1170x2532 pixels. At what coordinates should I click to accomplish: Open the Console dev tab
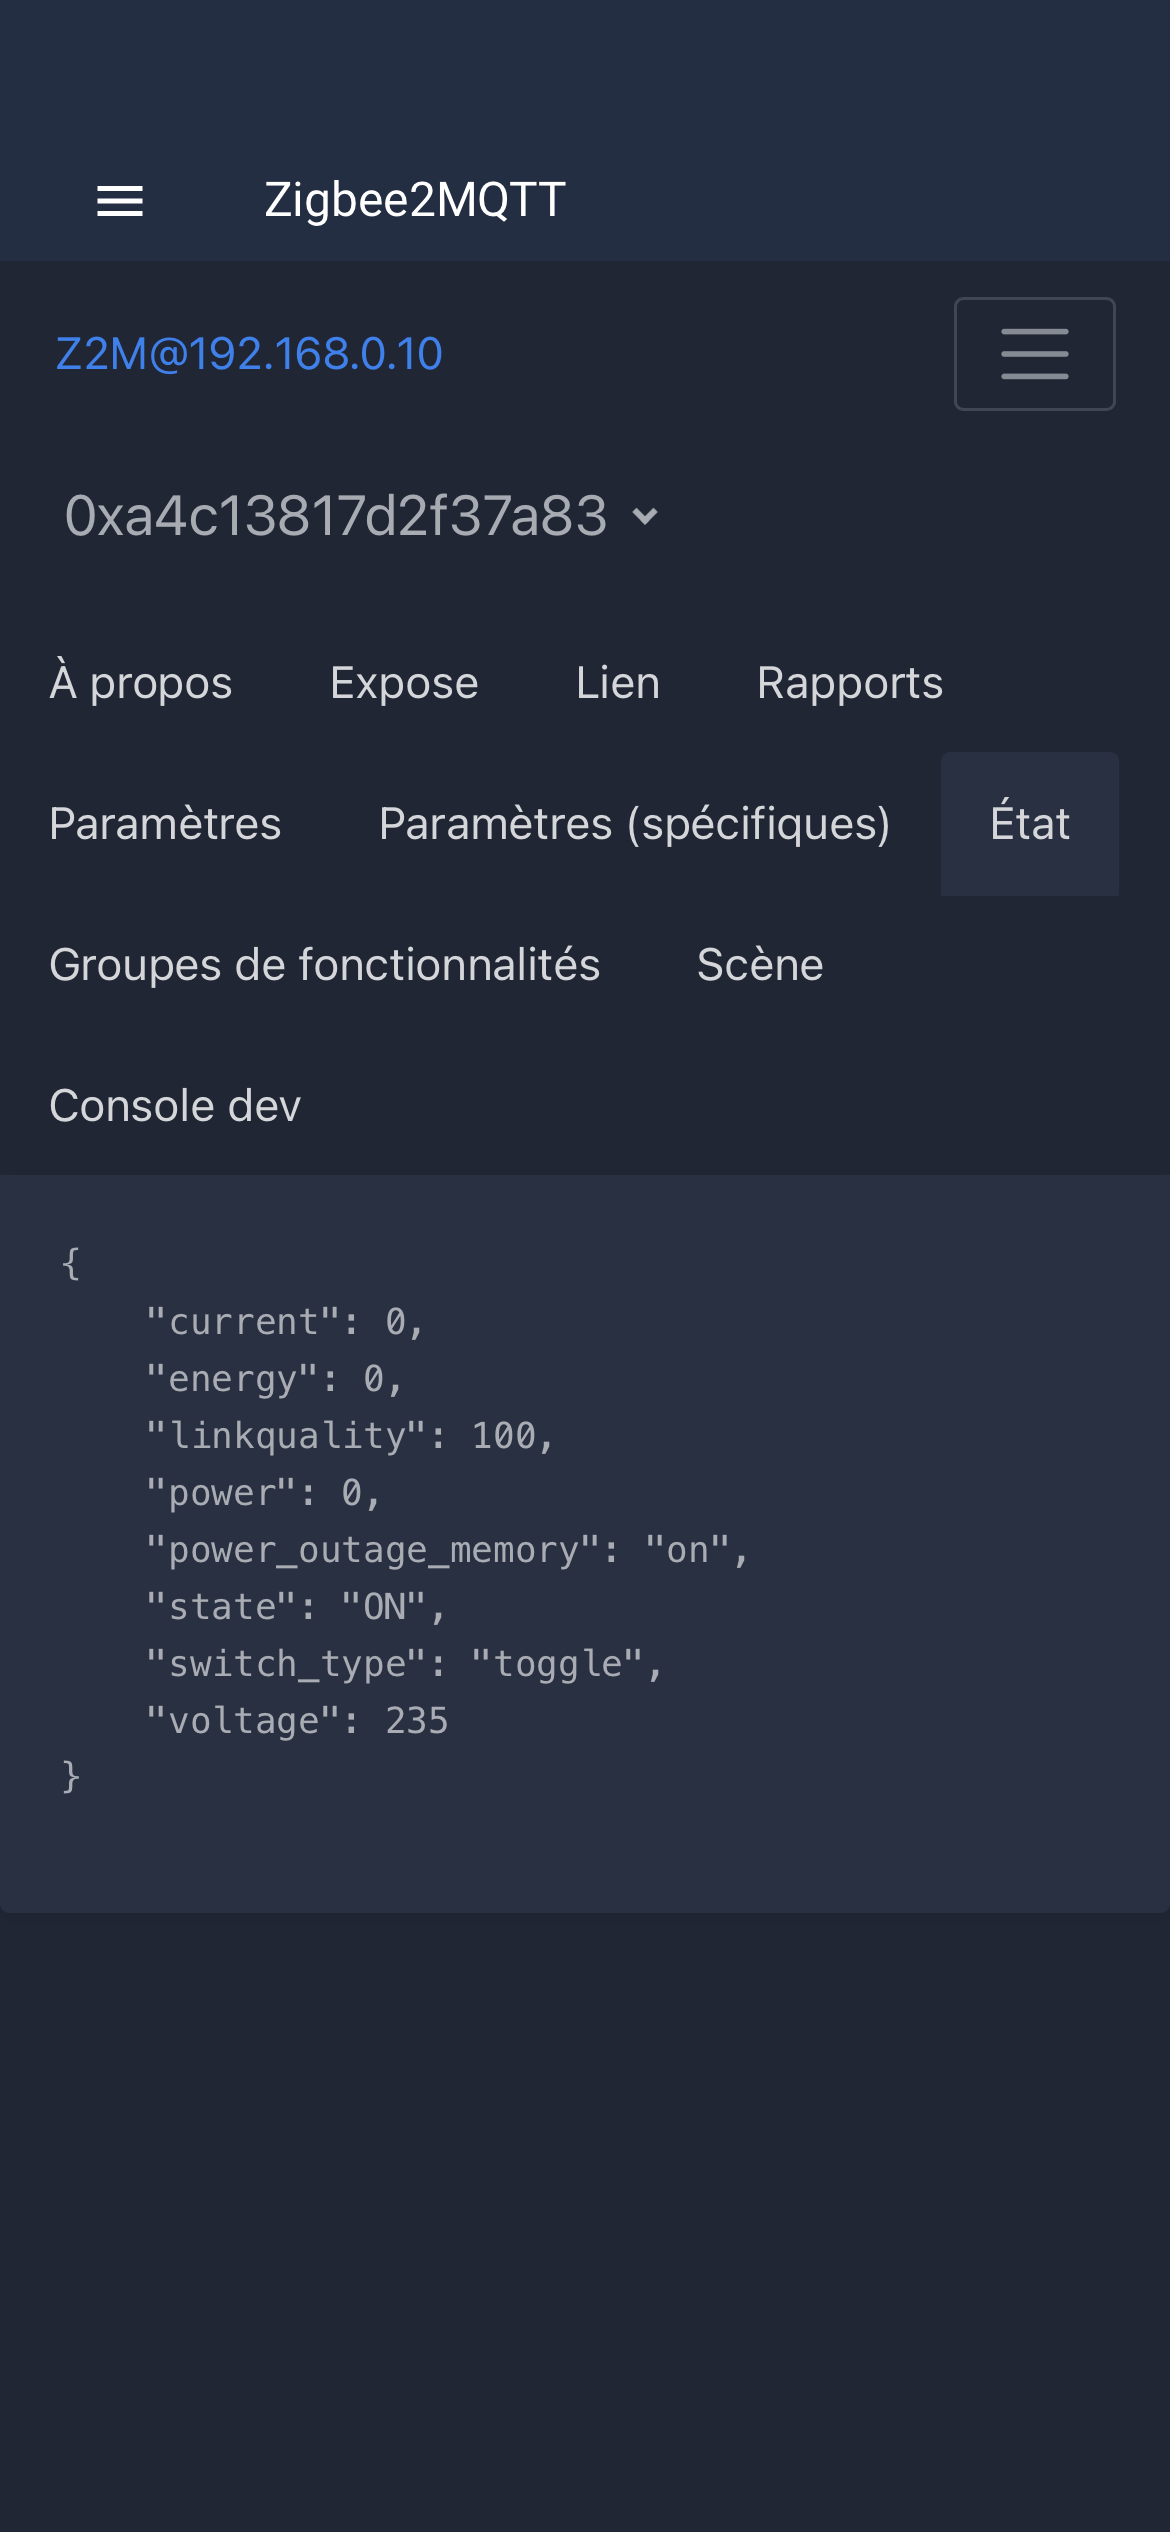pos(175,1106)
